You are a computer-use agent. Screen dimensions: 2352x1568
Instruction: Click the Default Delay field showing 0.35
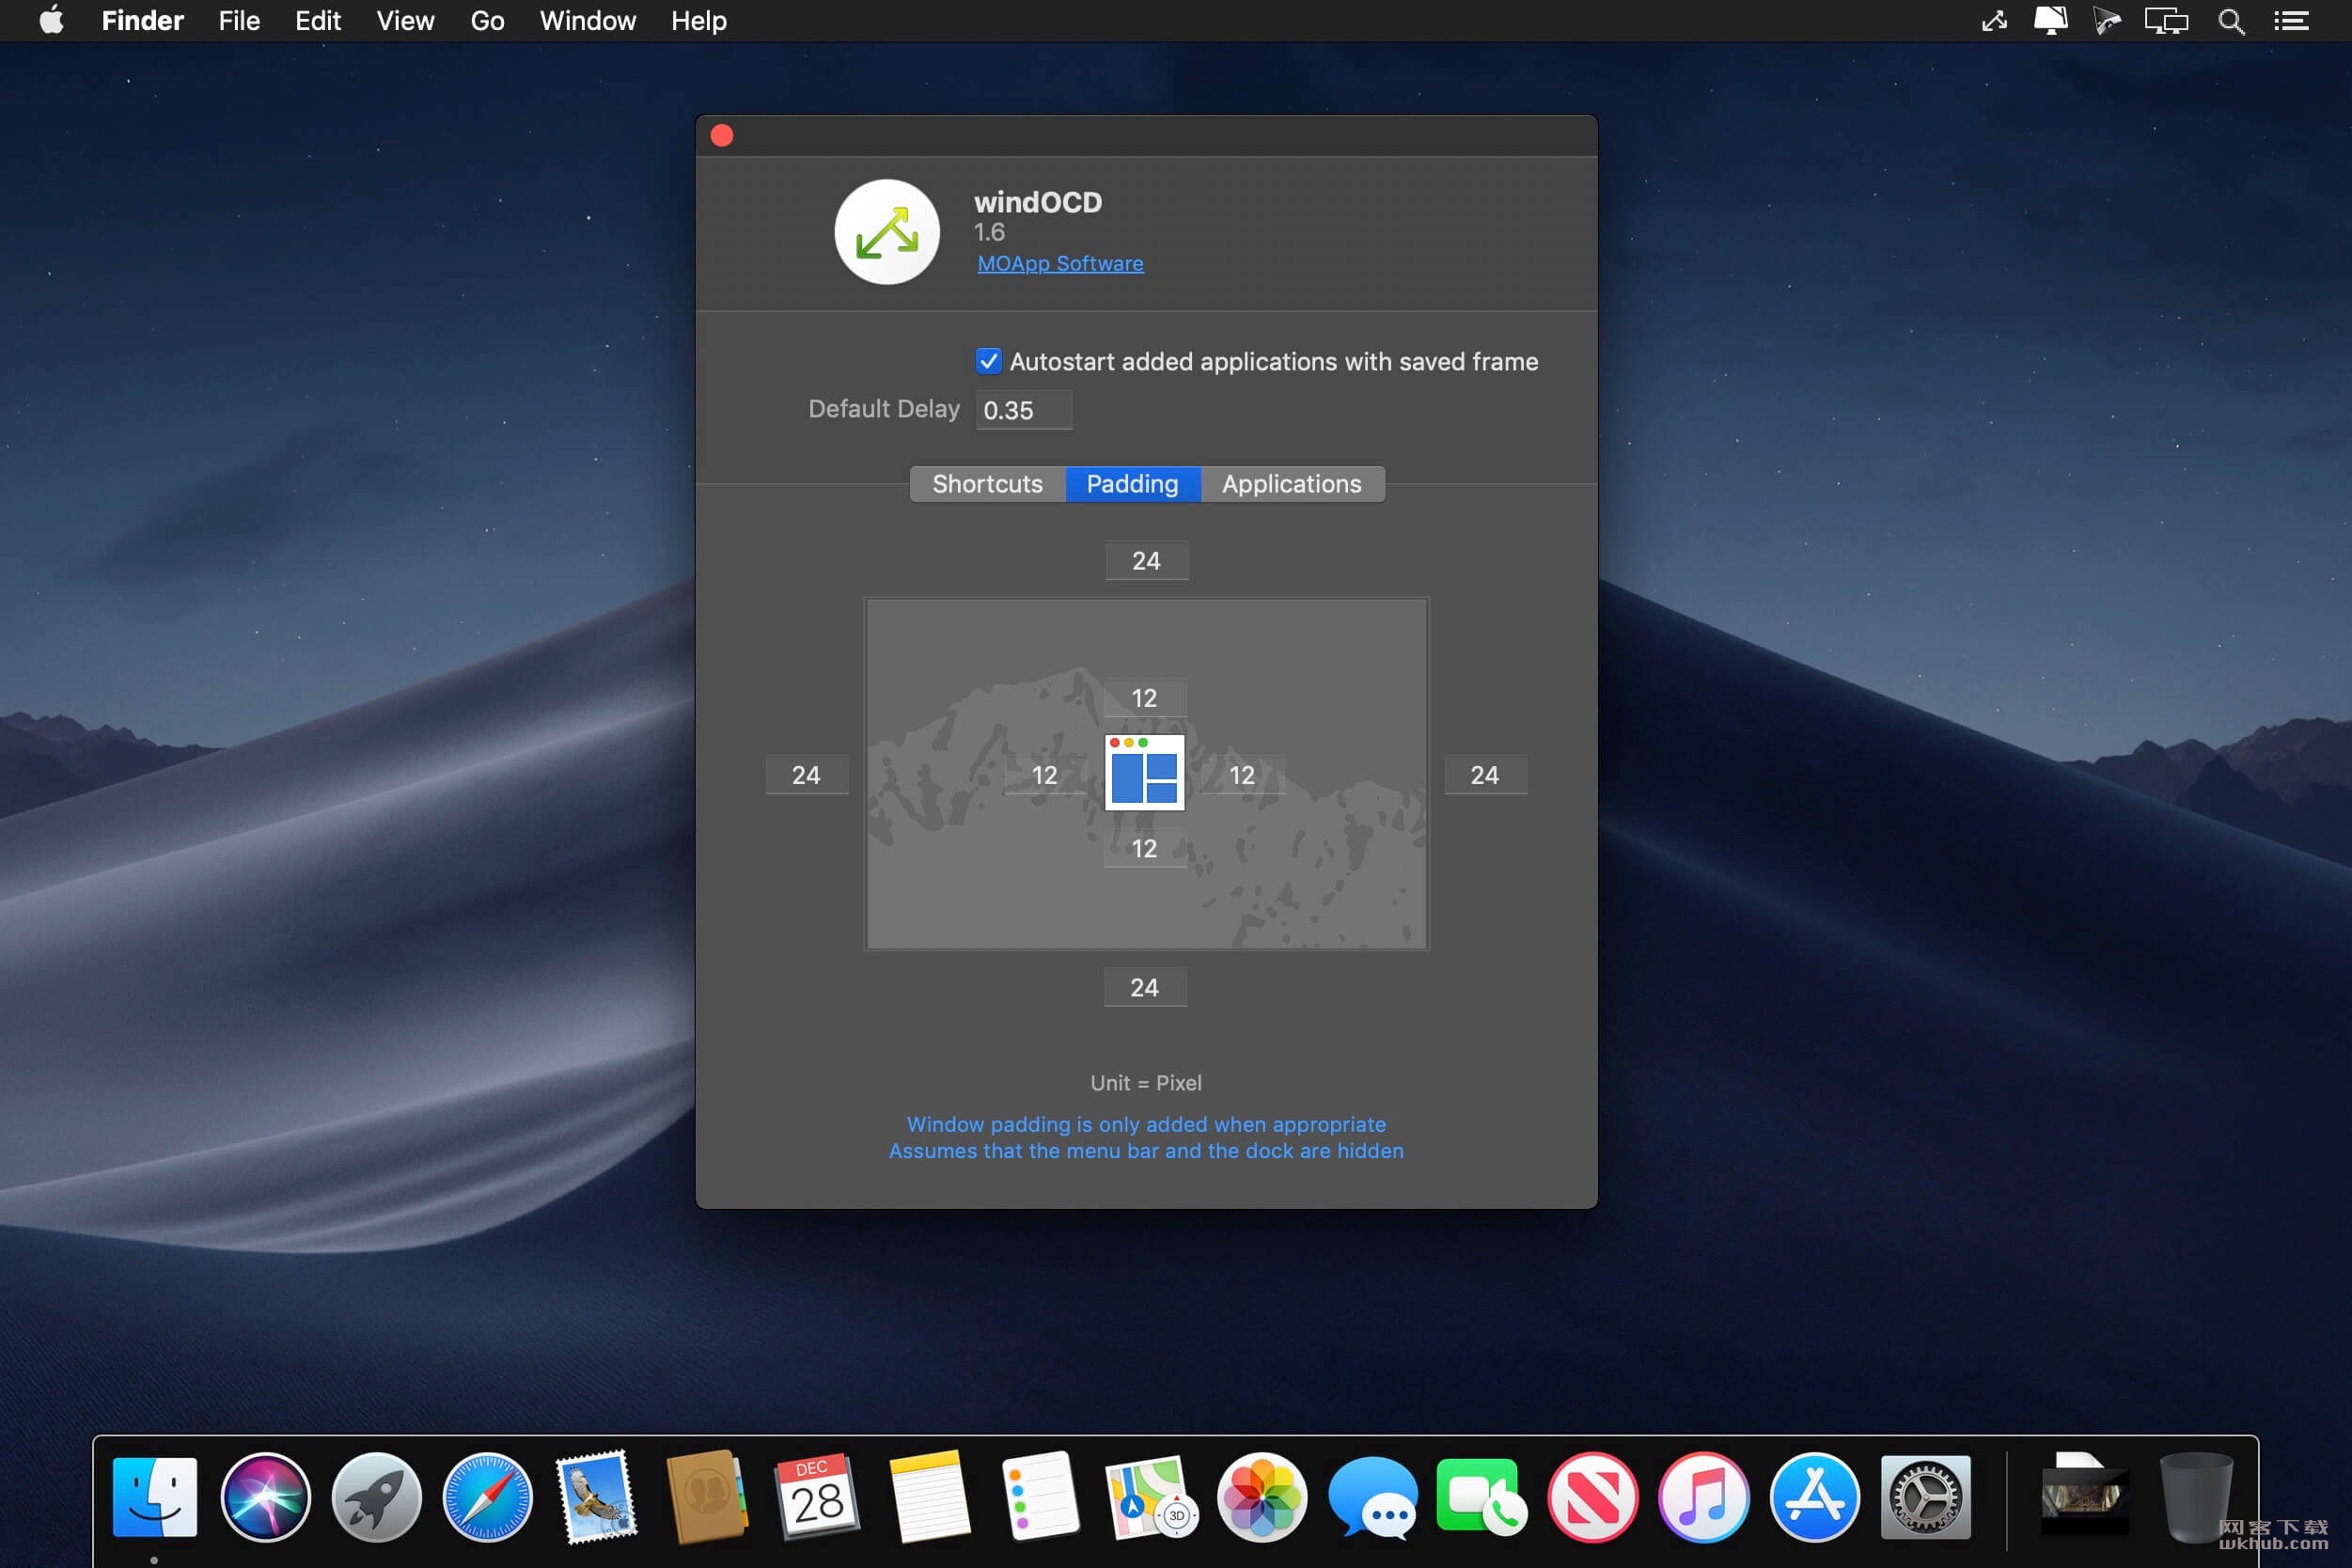coord(1024,410)
